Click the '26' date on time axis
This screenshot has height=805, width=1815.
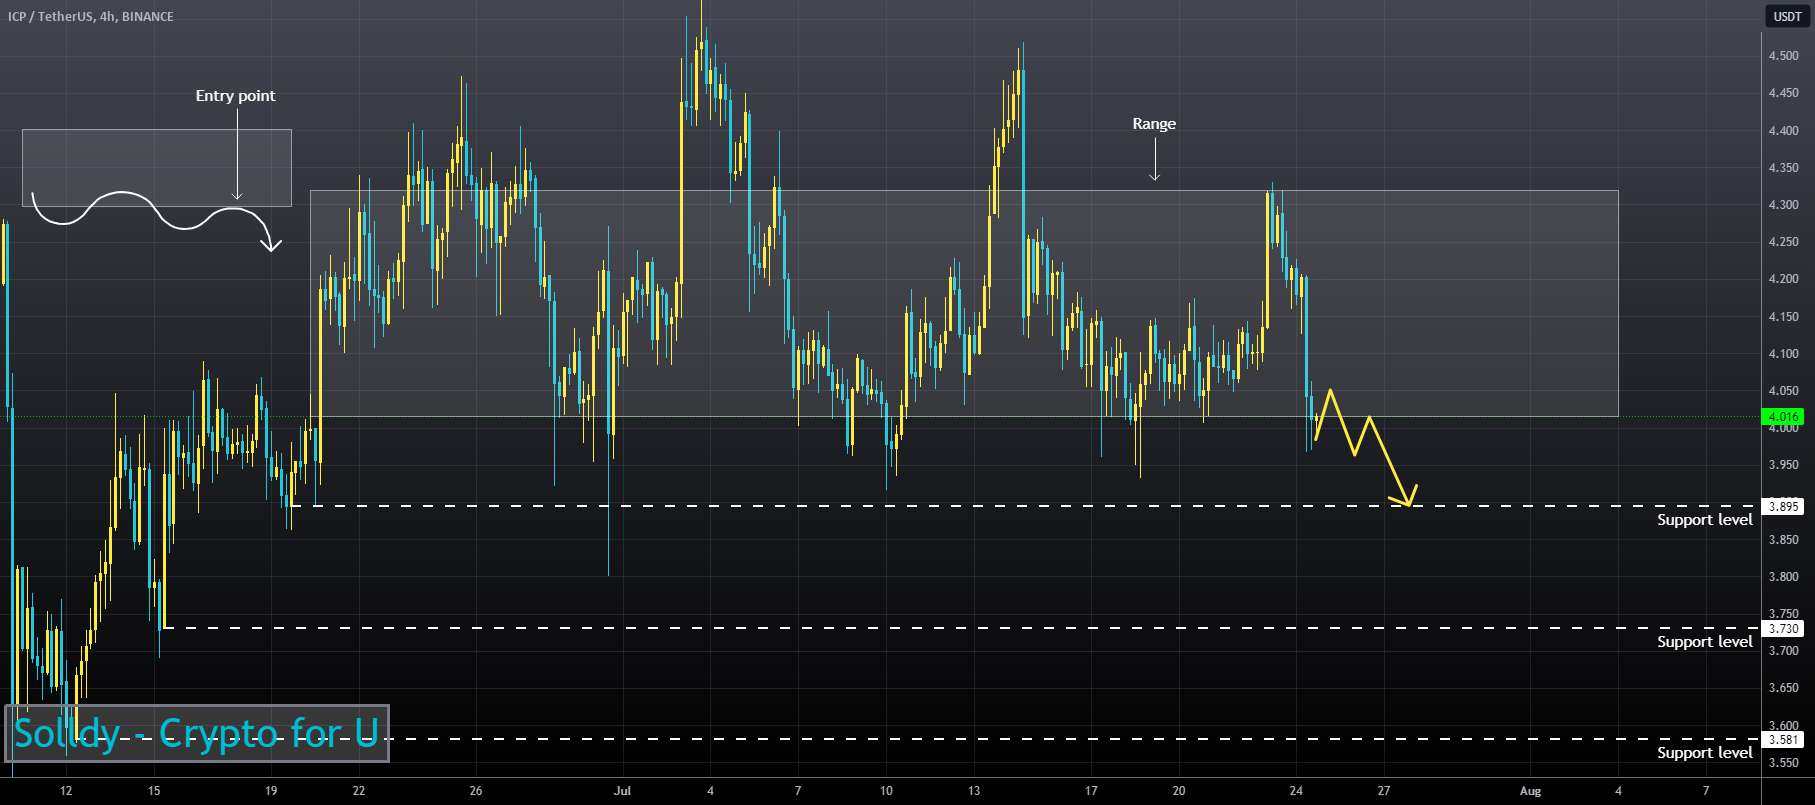click(x=476, y=791)
